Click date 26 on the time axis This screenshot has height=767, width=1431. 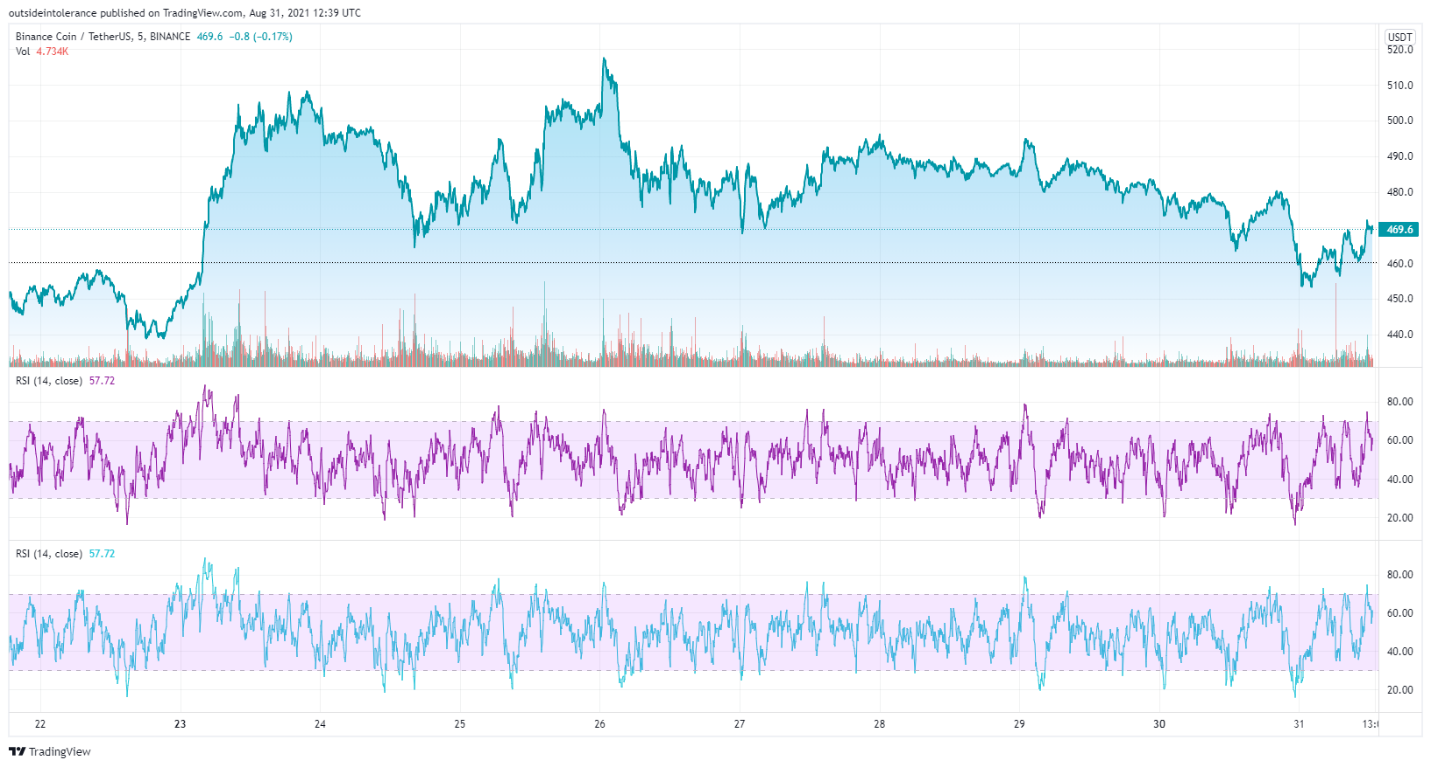[599, 723]
